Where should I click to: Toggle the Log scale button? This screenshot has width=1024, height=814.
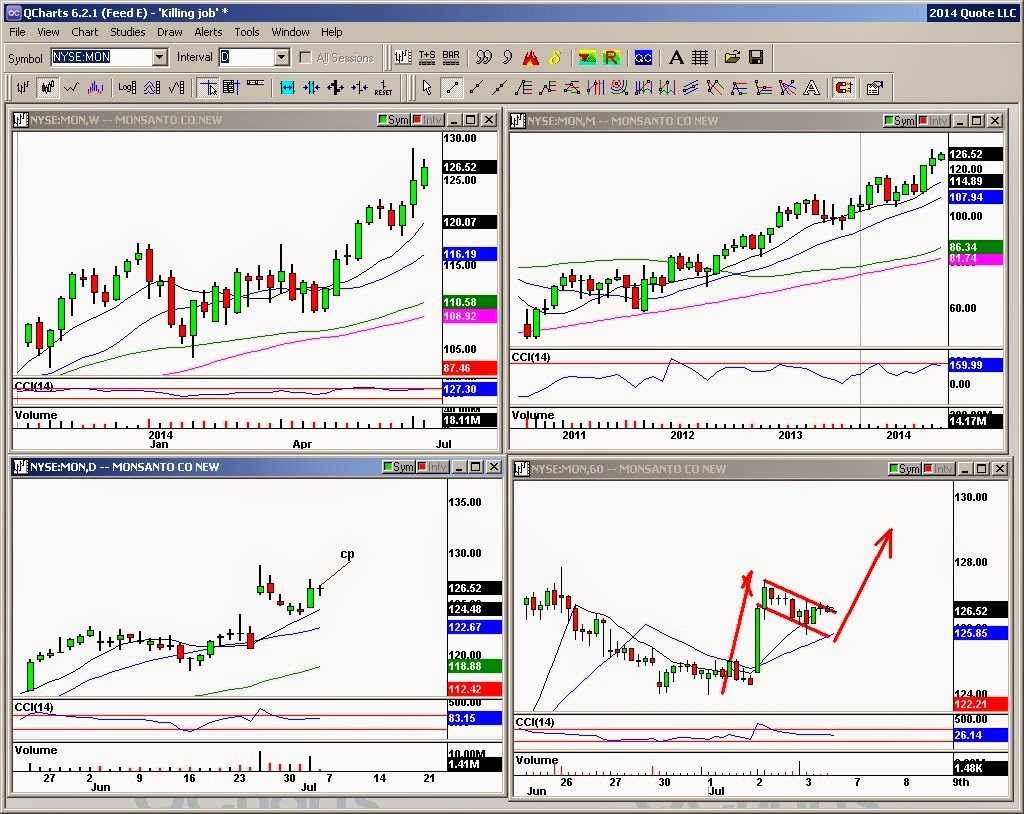(x=127, y=88)
